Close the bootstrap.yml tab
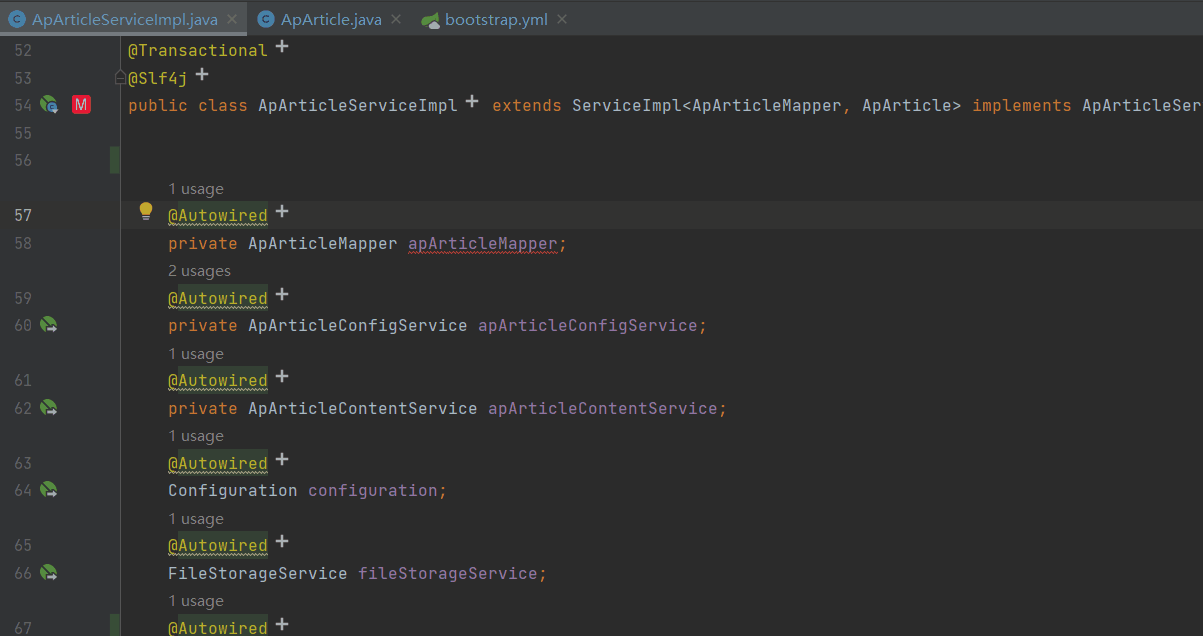This screenshot has height=636, width=1203. click(560, 19)
